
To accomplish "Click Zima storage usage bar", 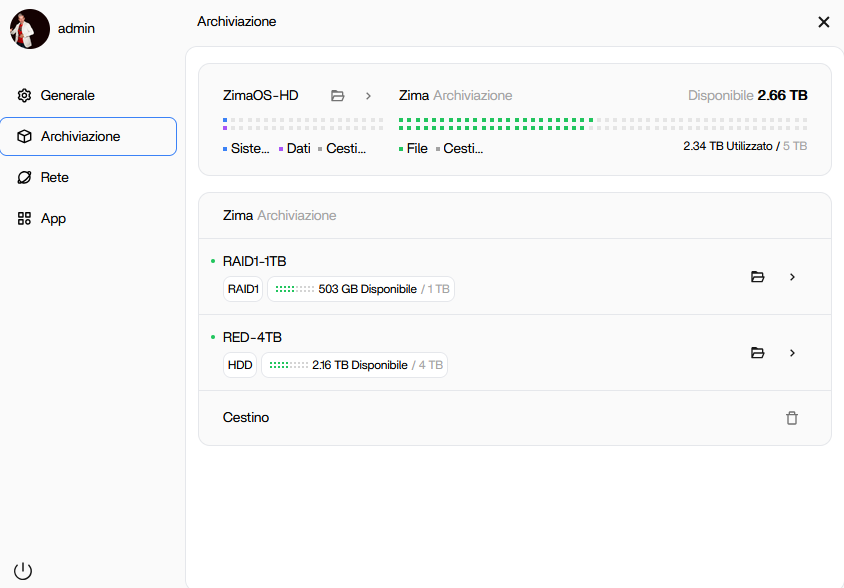I will [x=602, y=124].
